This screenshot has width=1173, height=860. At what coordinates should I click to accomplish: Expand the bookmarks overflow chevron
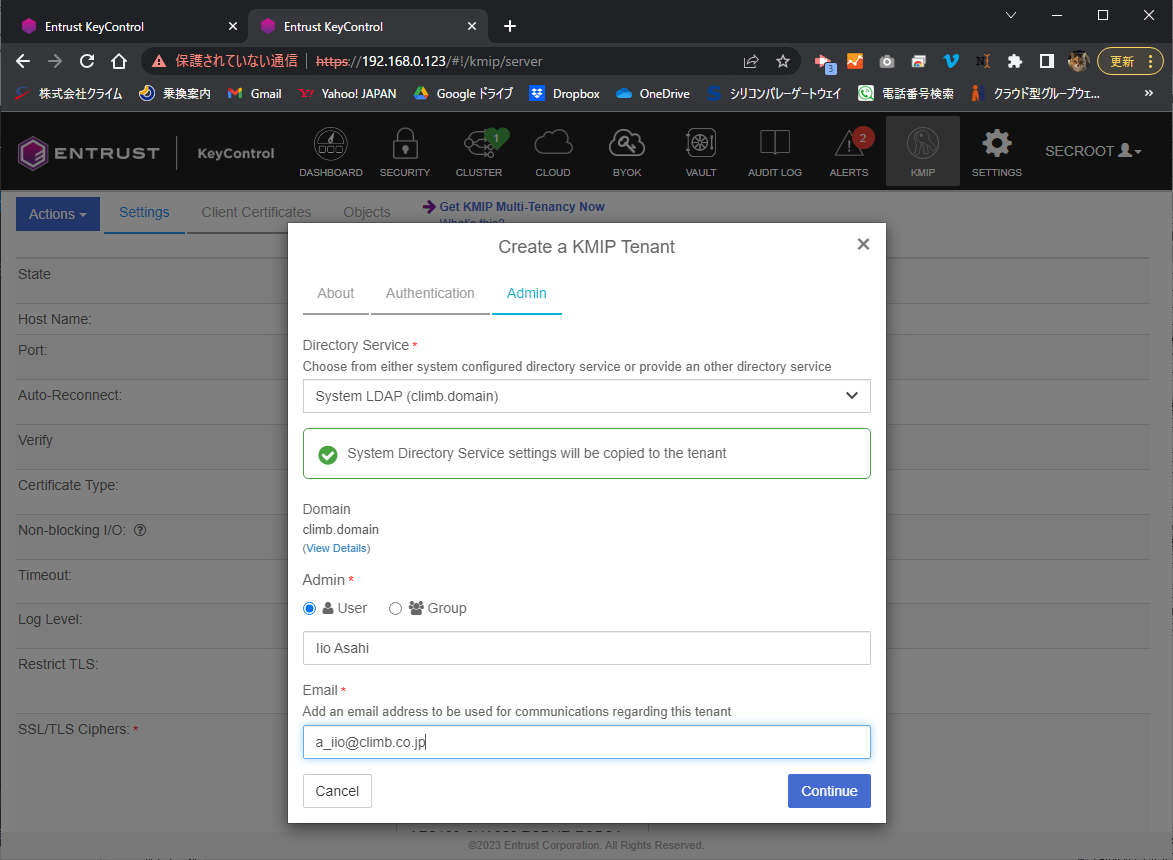1148,93
